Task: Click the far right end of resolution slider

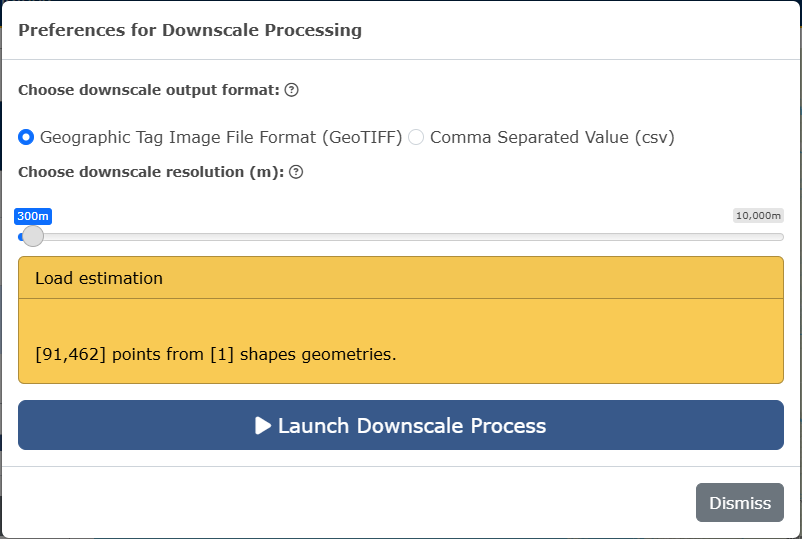Action: [x=780, y=237]
